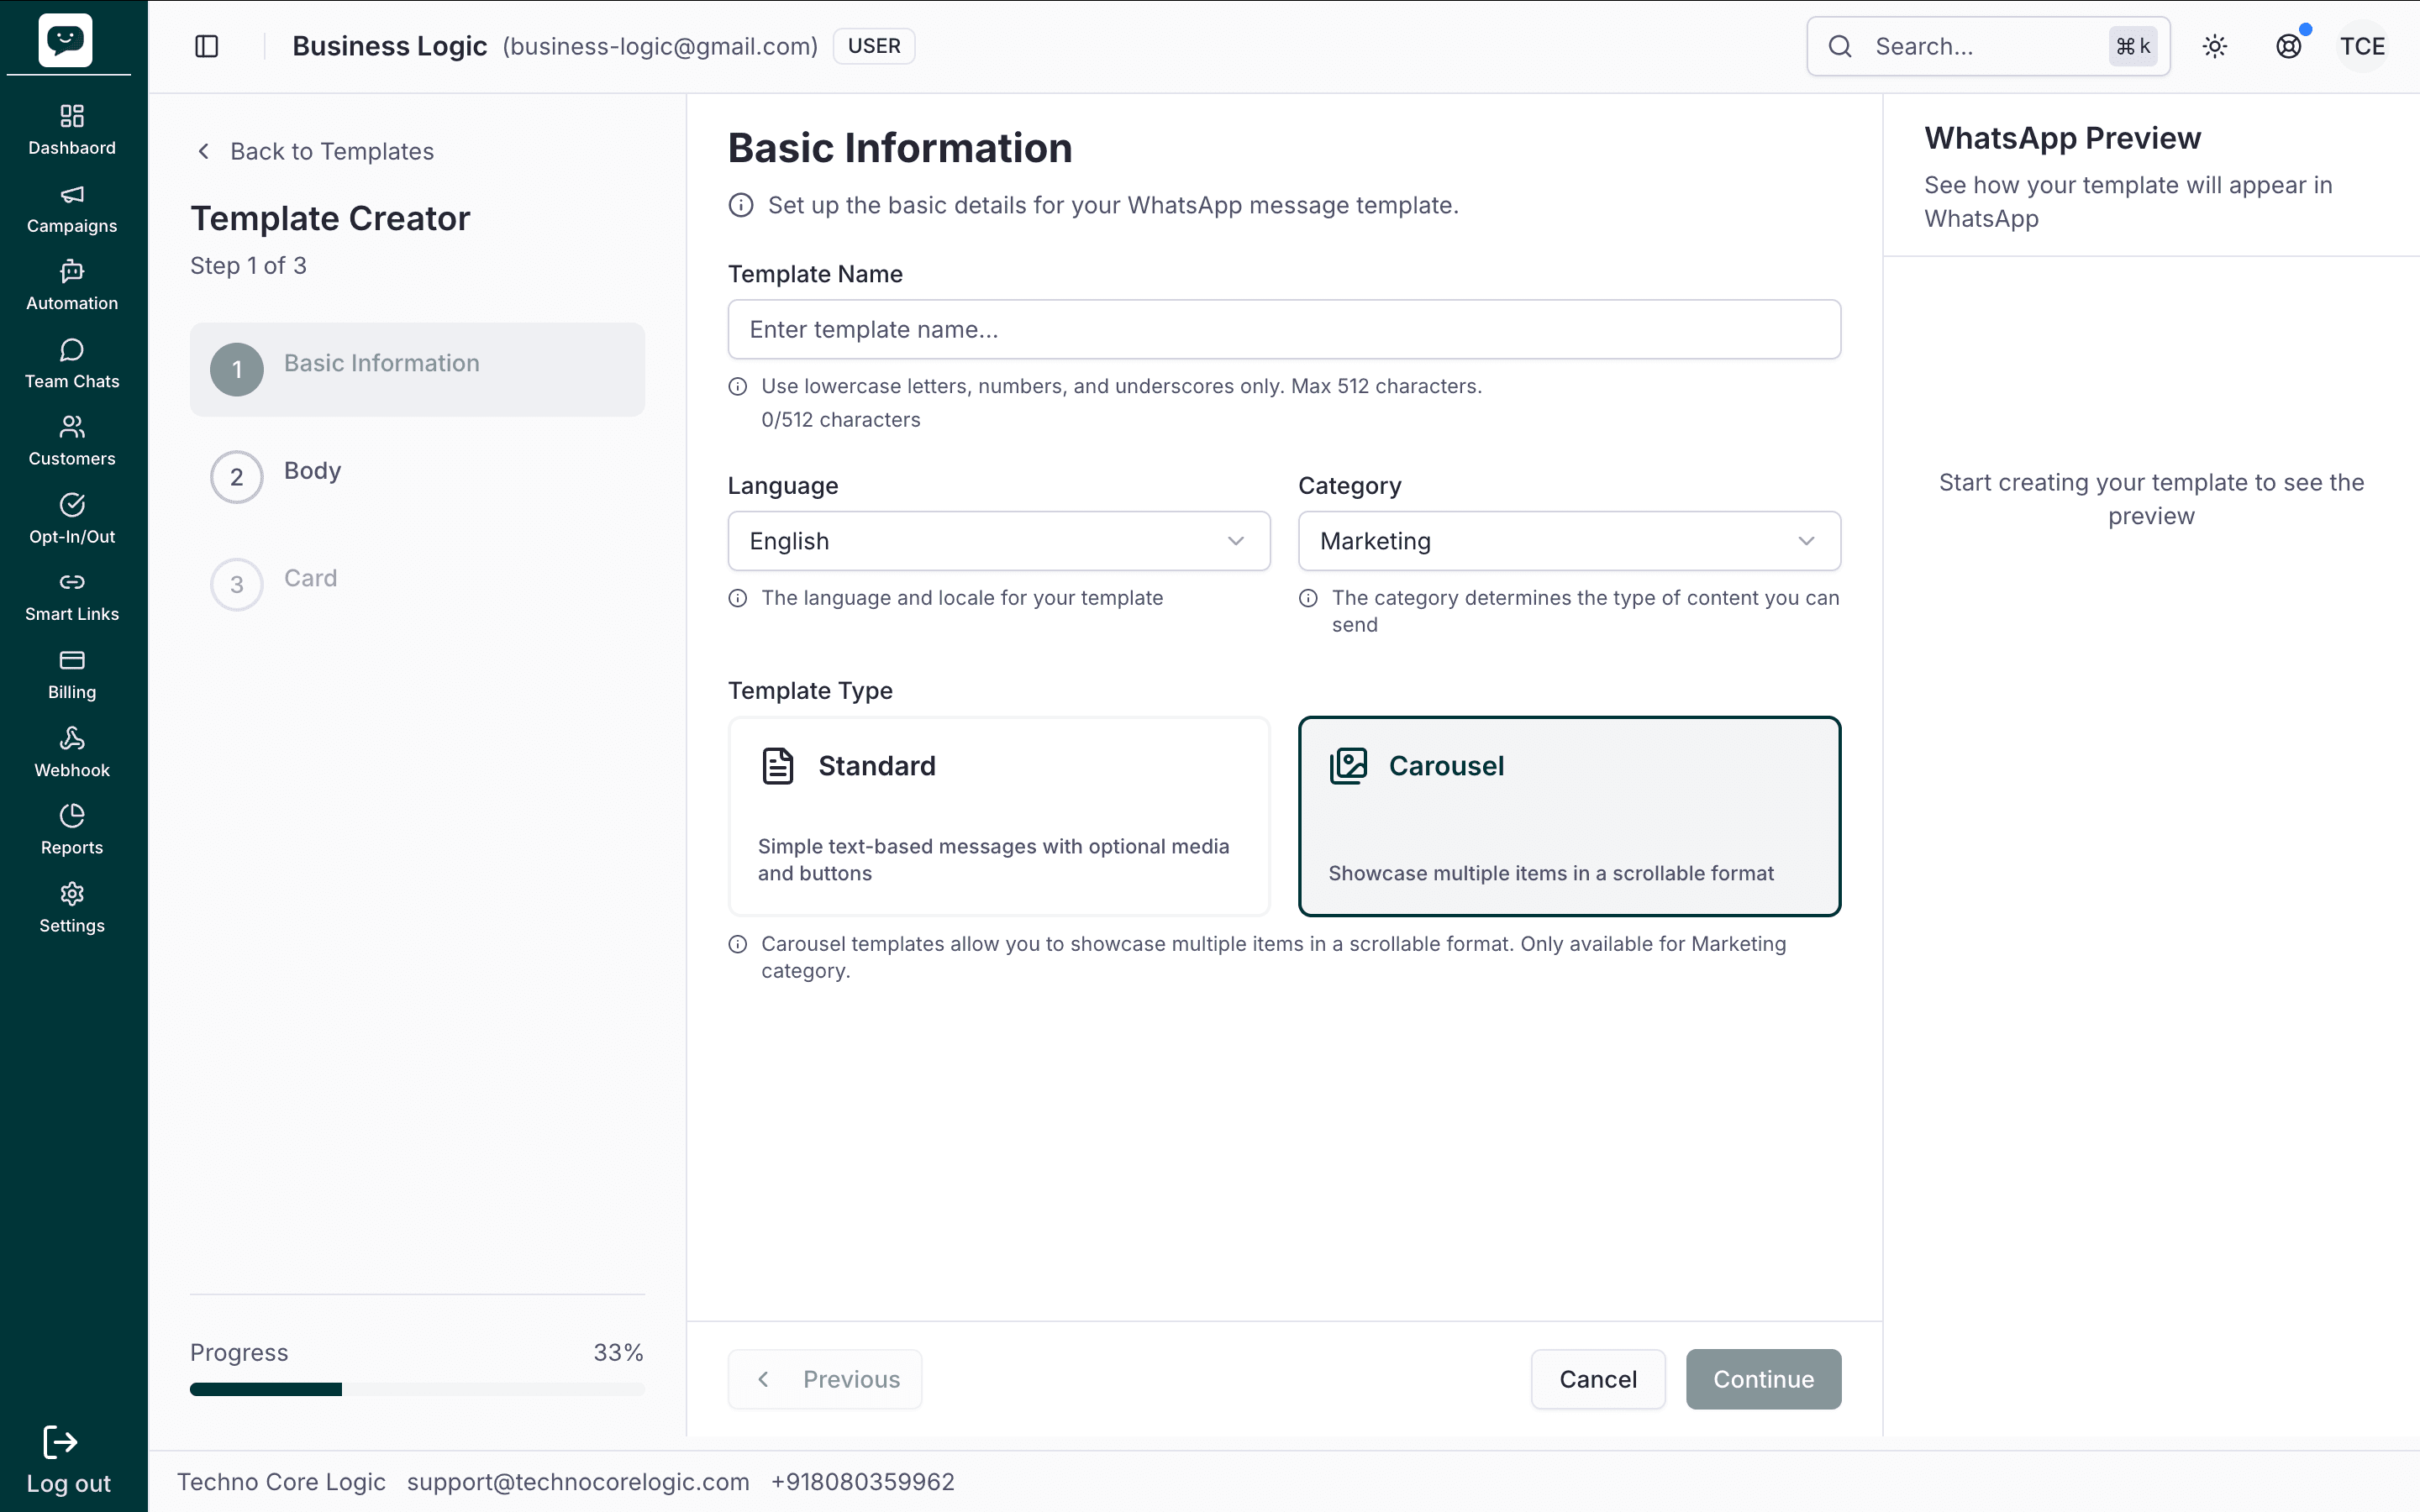
Task: Click the Log out arrow icon
Action: (x=60, y=1442)
